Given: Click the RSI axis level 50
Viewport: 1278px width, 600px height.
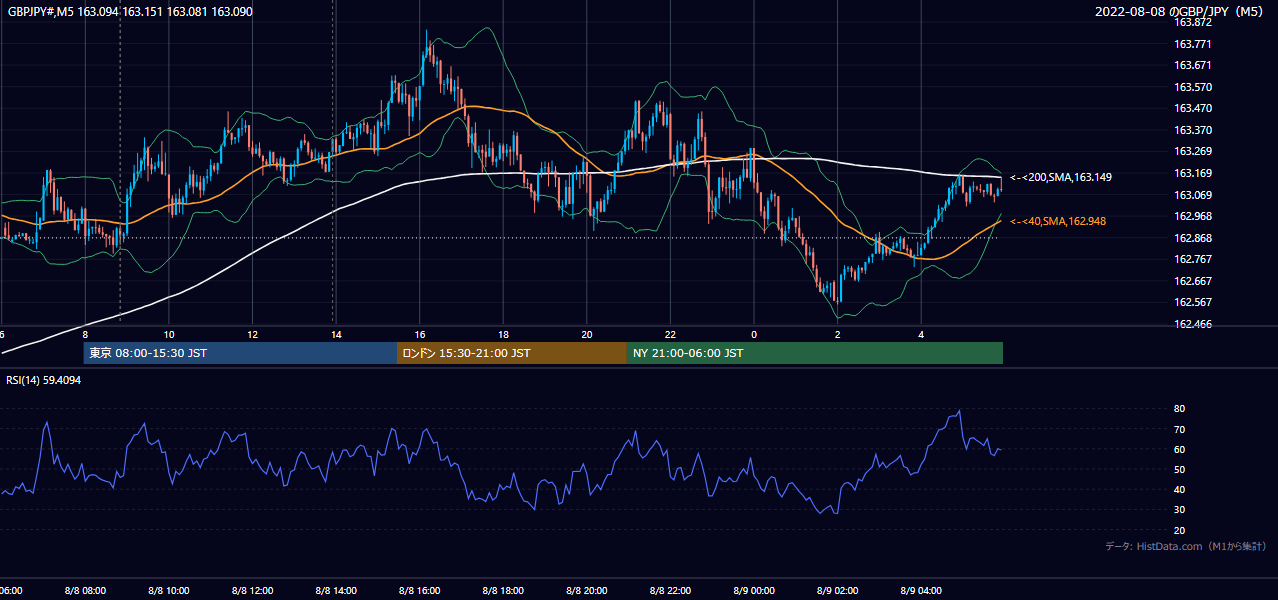Looking at the screenshot, I should pos(1179,470).
